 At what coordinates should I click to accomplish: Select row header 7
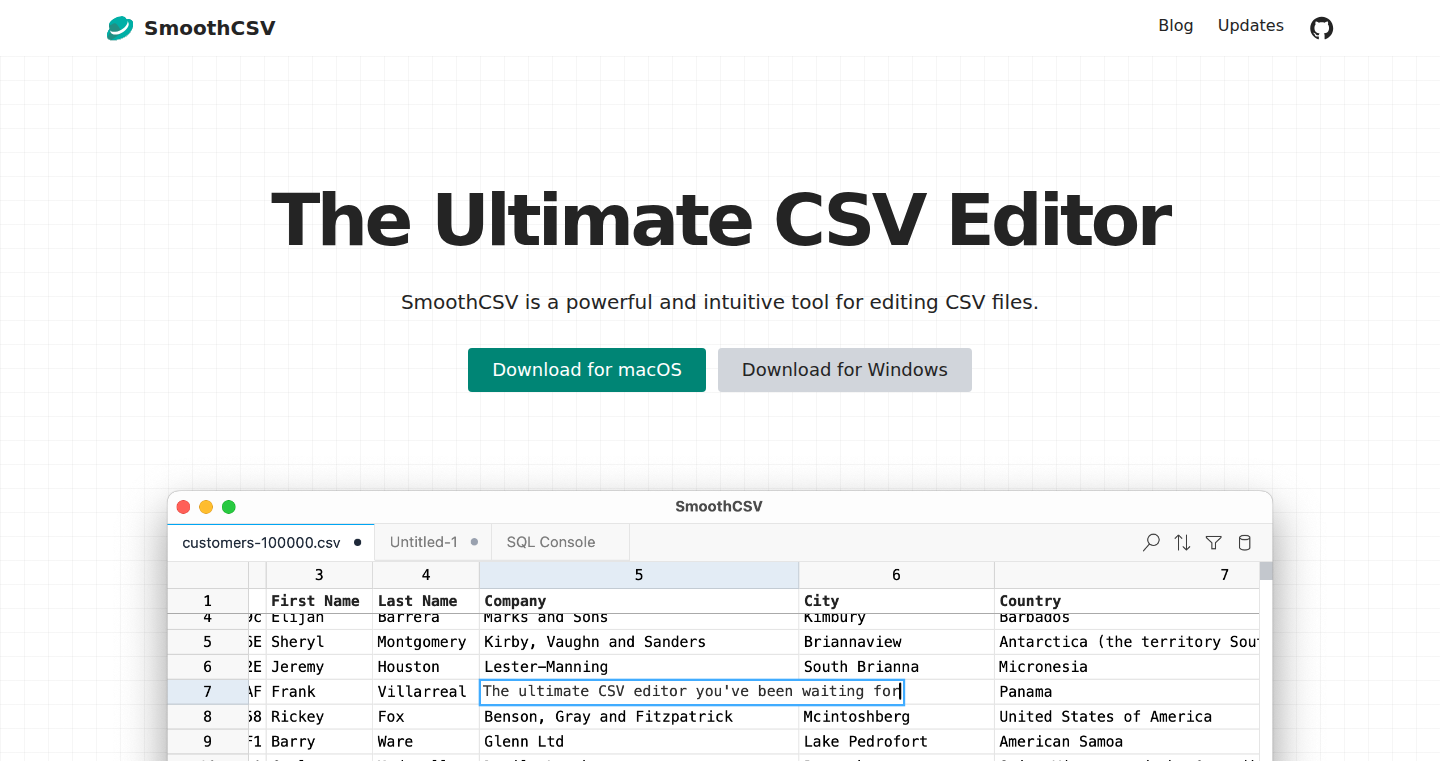(x=208, y=692)
